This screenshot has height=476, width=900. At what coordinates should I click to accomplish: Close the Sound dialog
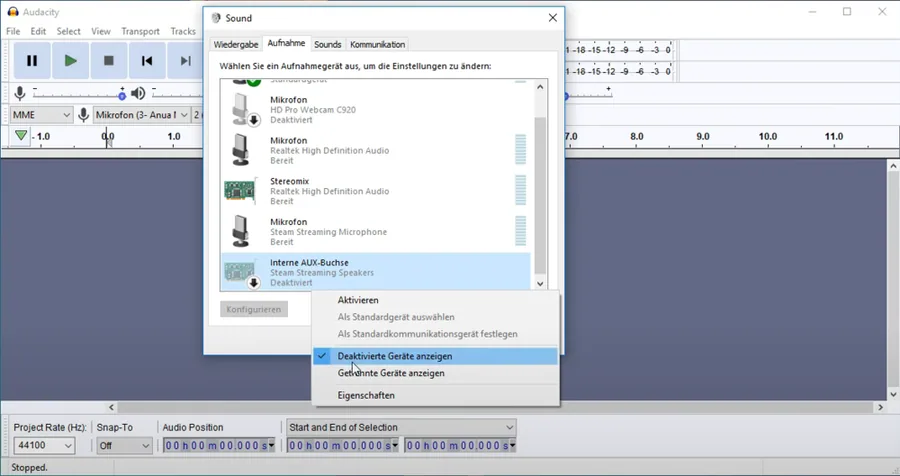tap(552, 18)
